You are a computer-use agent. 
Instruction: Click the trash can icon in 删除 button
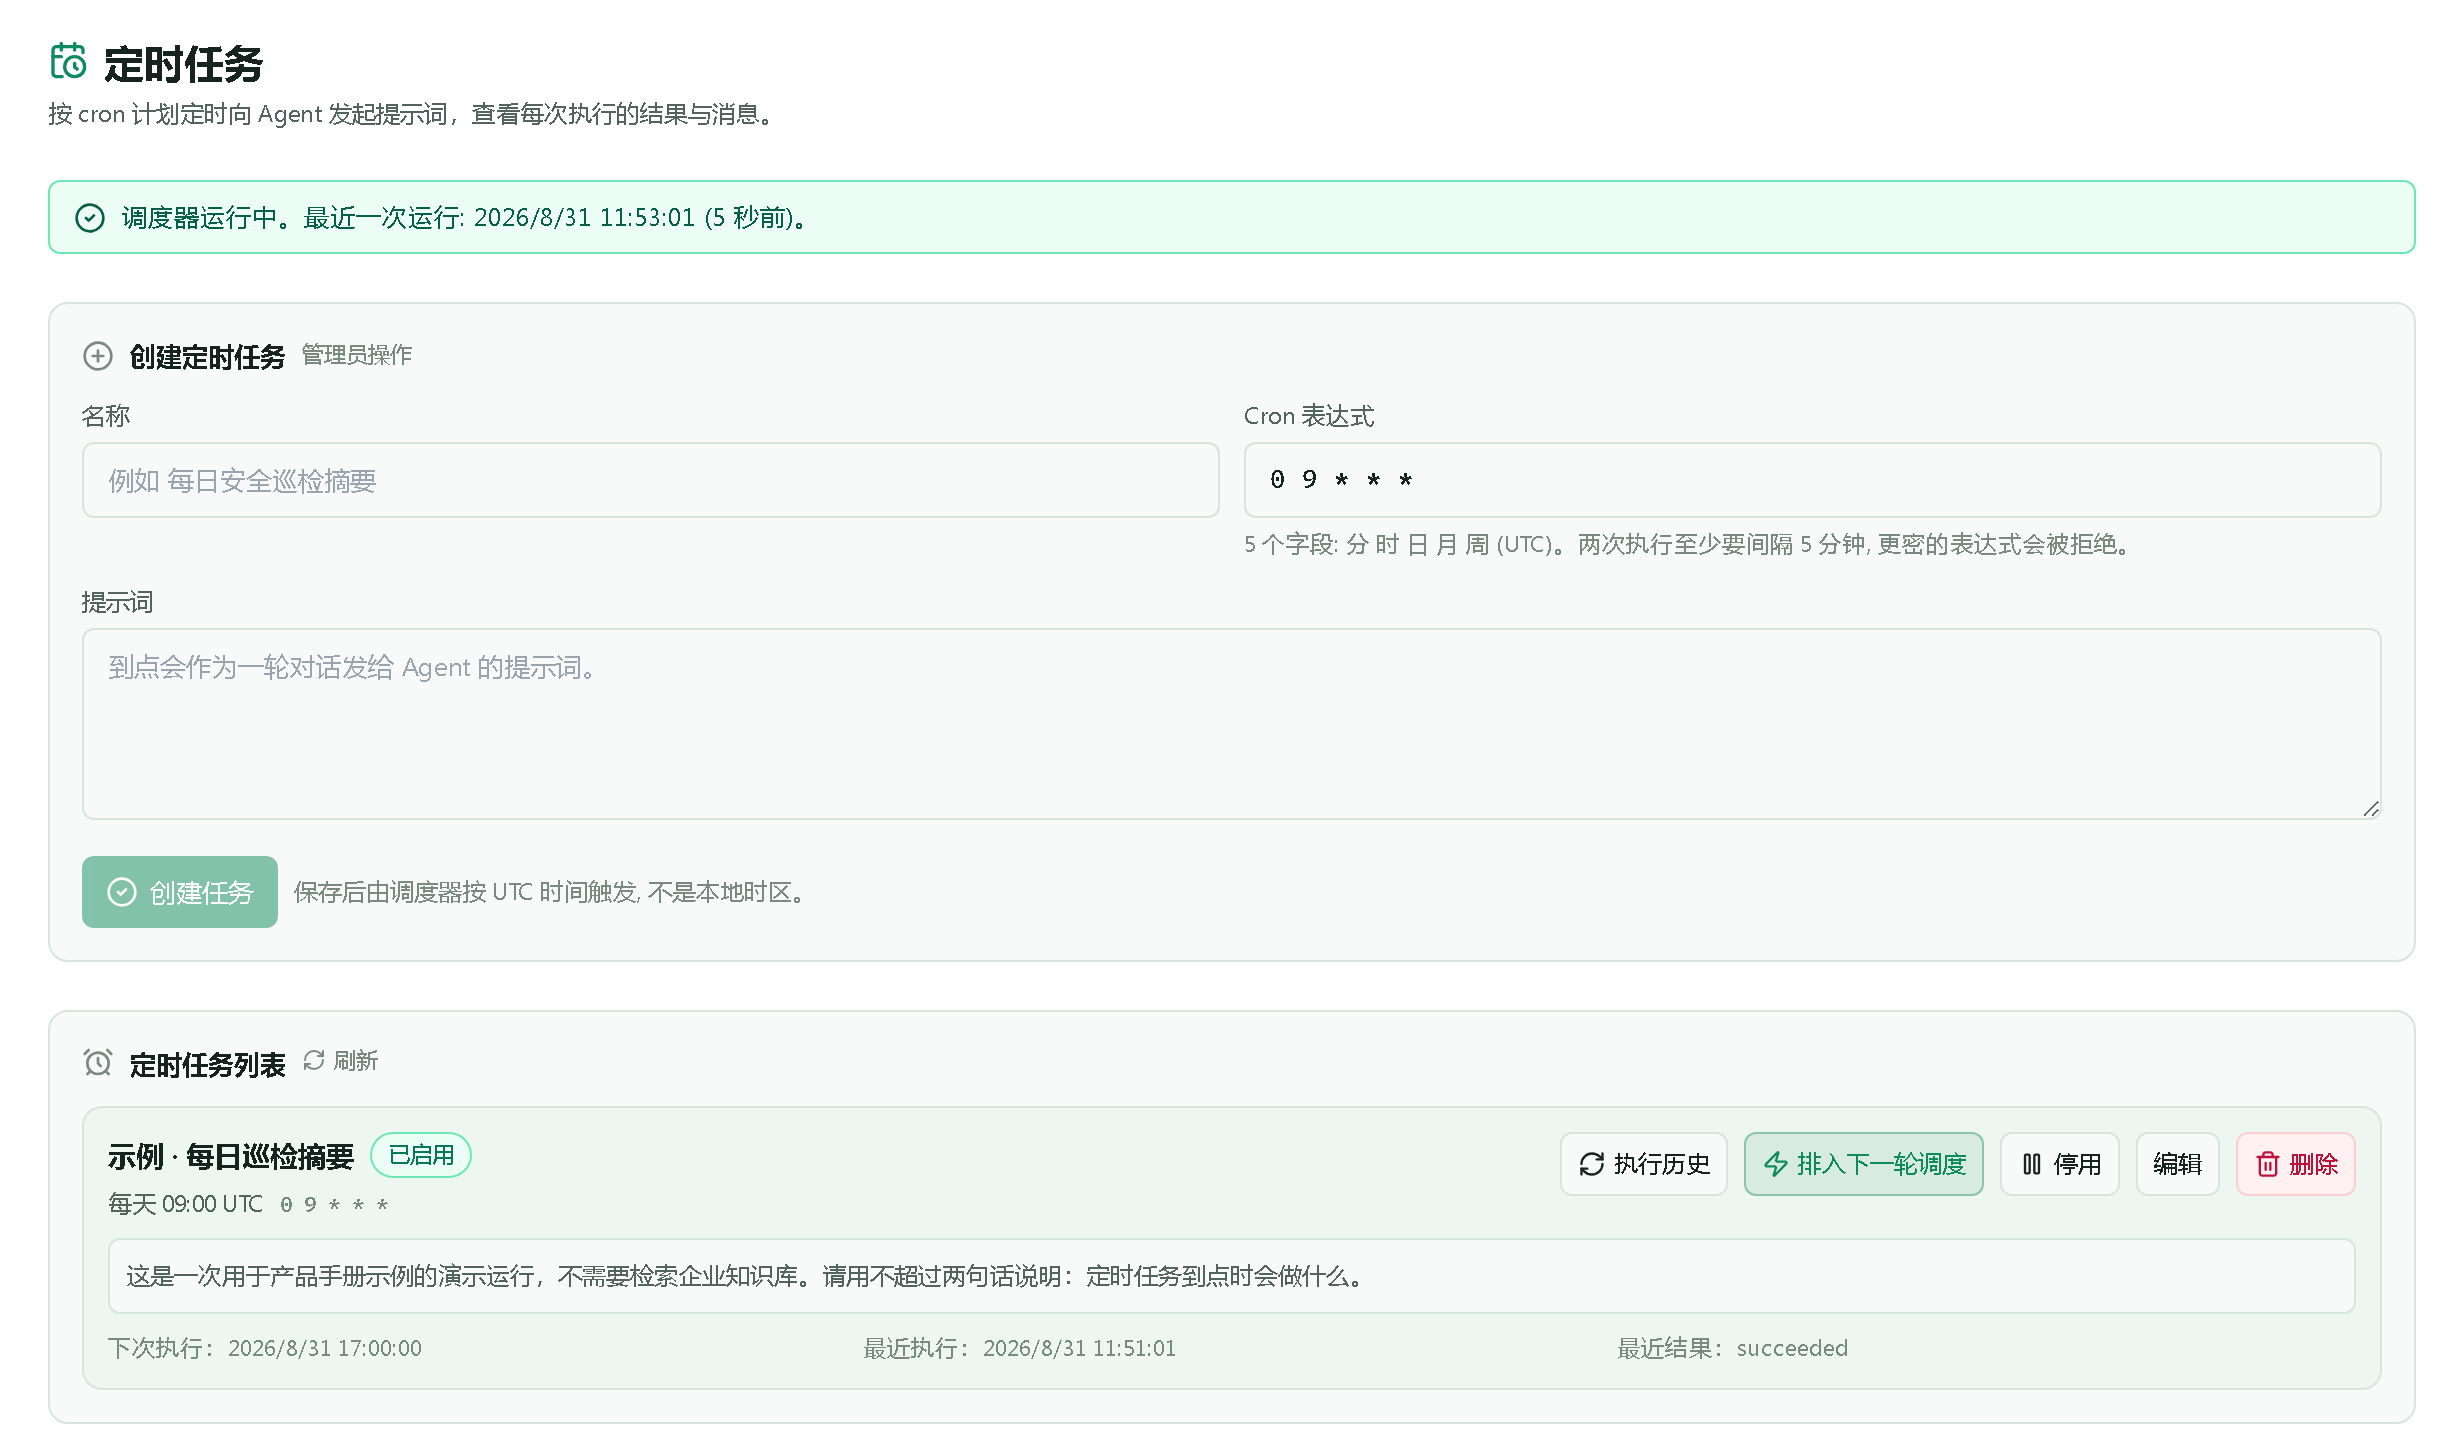tap(2268, 1164)
